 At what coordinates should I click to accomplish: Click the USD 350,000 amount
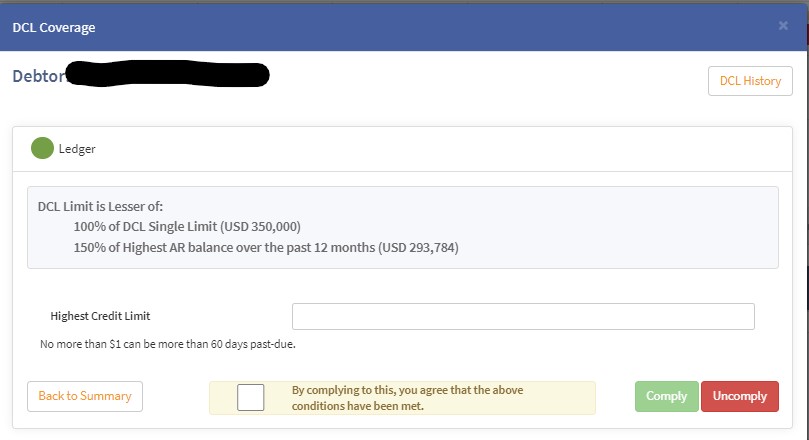coord(265,226)
